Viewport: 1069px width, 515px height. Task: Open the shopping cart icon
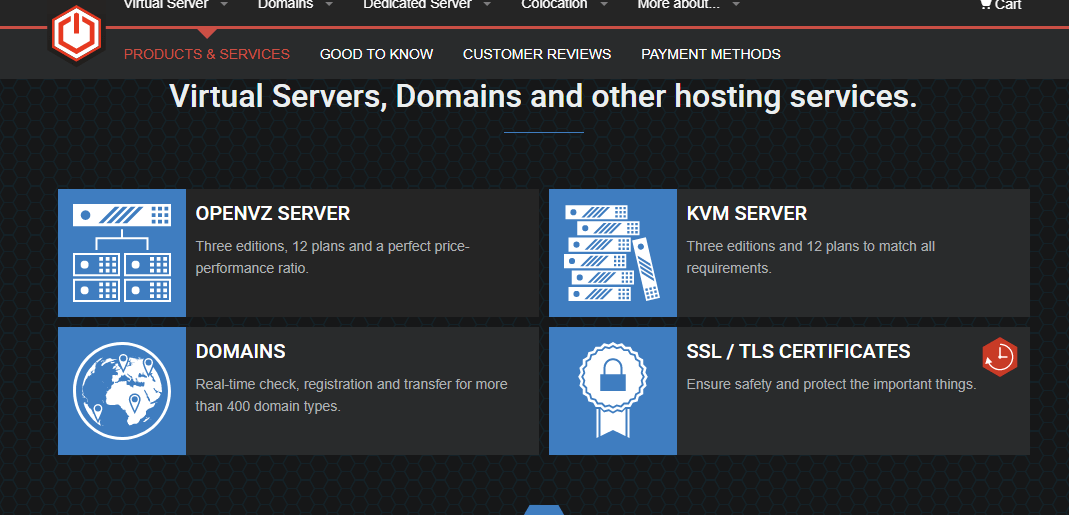[985, 3]
